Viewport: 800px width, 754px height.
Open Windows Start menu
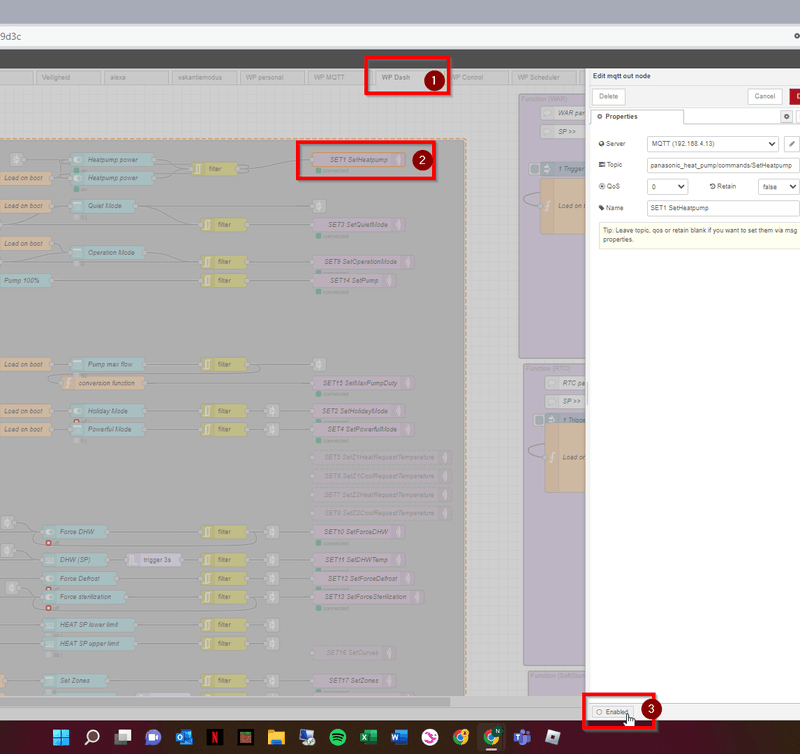tap(61, 737)
